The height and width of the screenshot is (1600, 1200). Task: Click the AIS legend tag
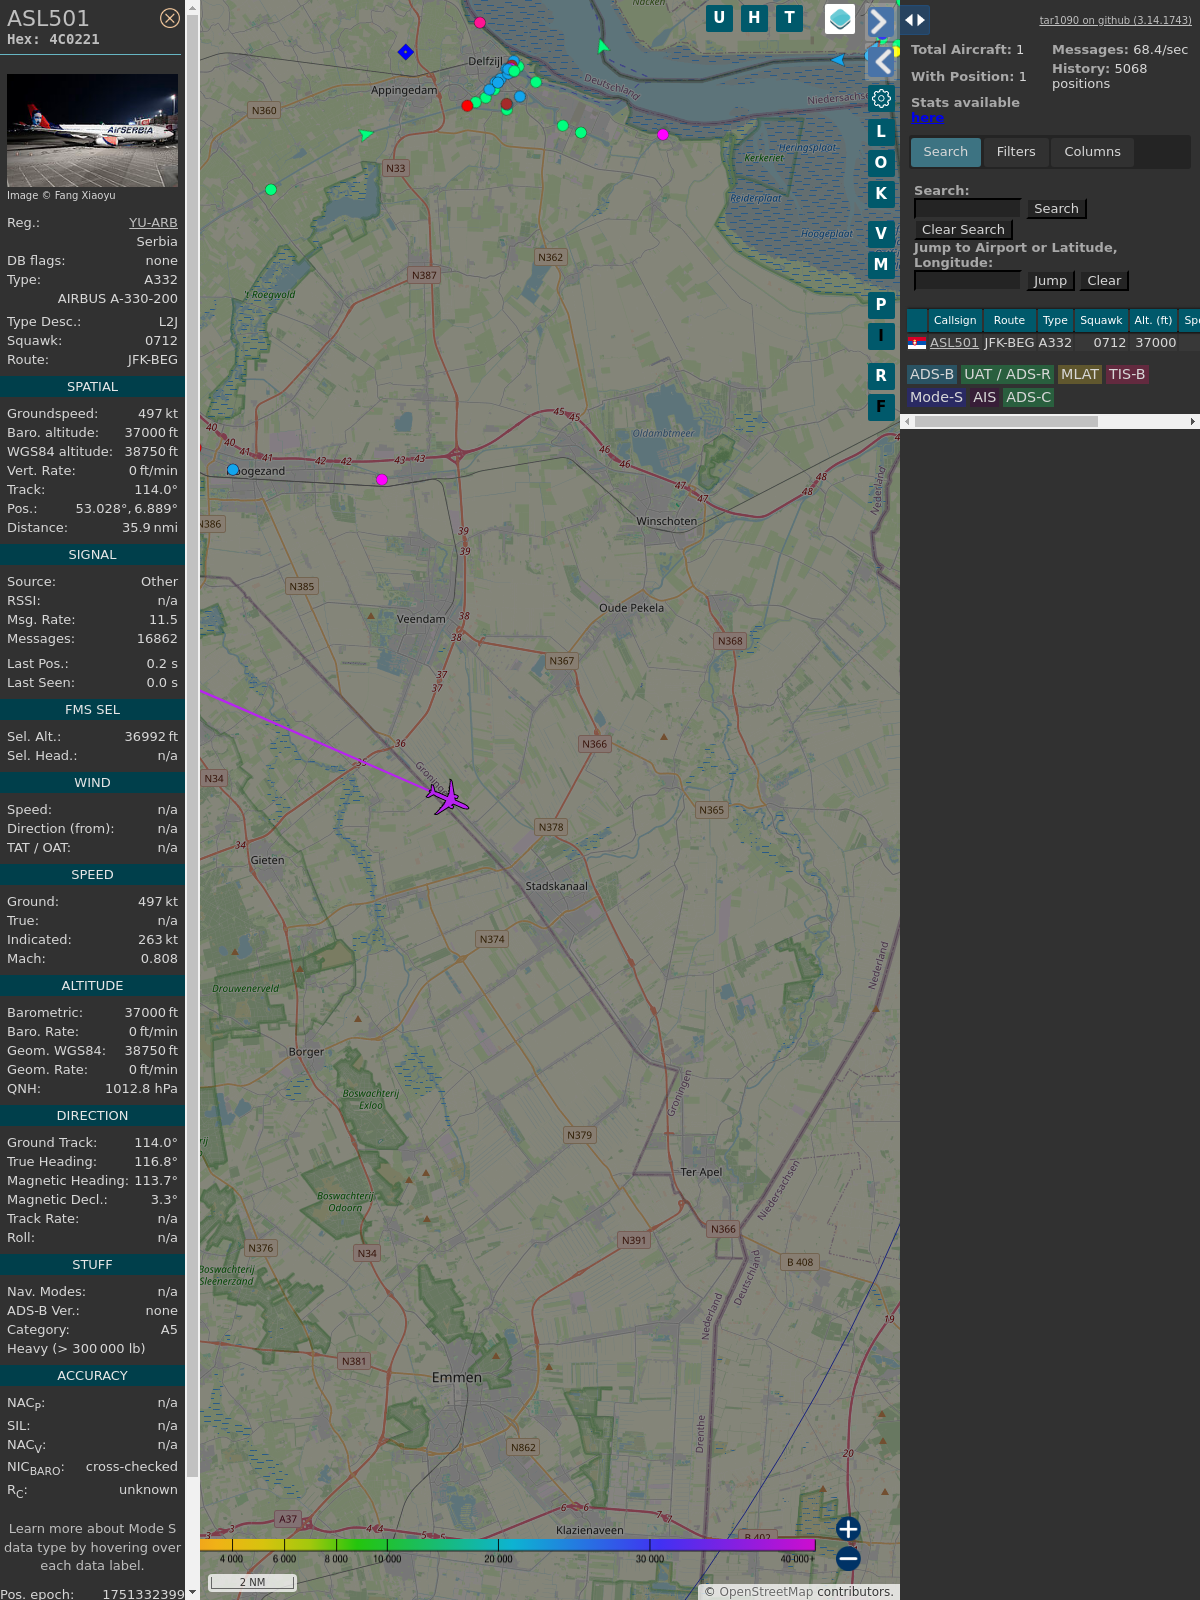pos(984,397)
